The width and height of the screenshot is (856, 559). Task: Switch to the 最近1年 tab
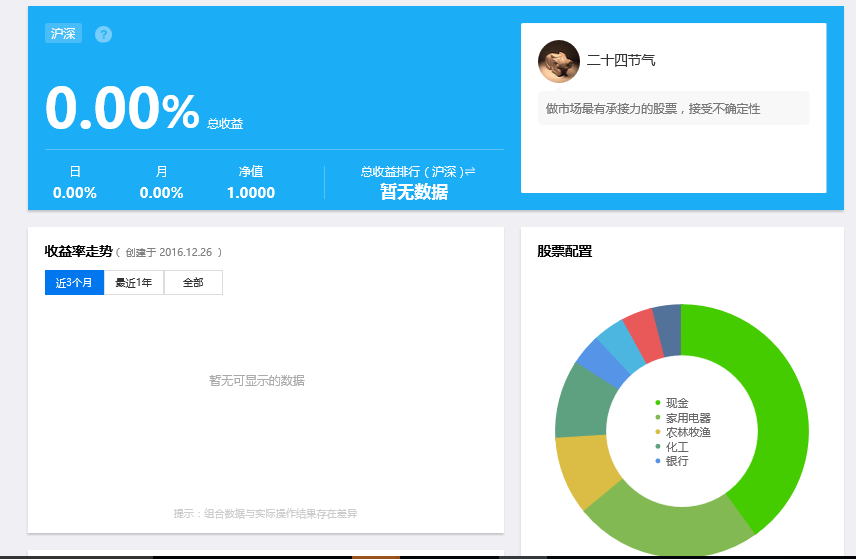(133, 283)
